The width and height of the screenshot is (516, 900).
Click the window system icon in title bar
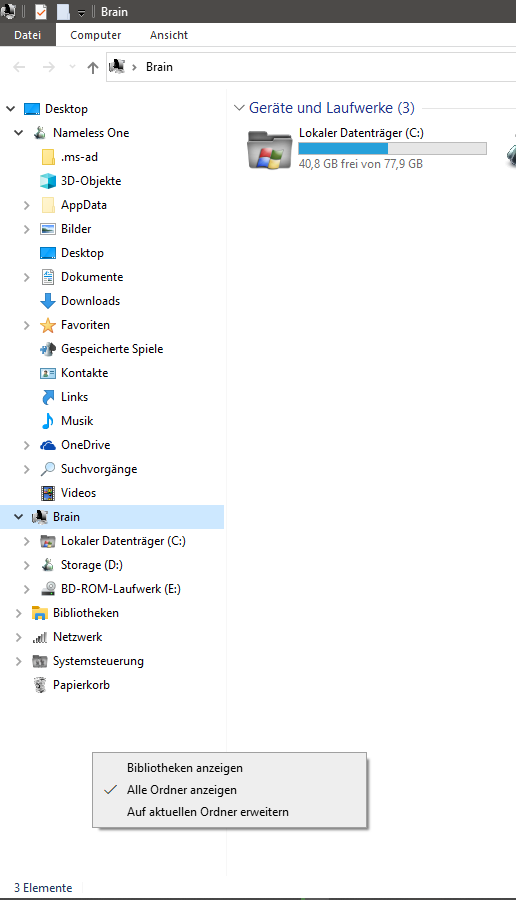tap(9, 11)
